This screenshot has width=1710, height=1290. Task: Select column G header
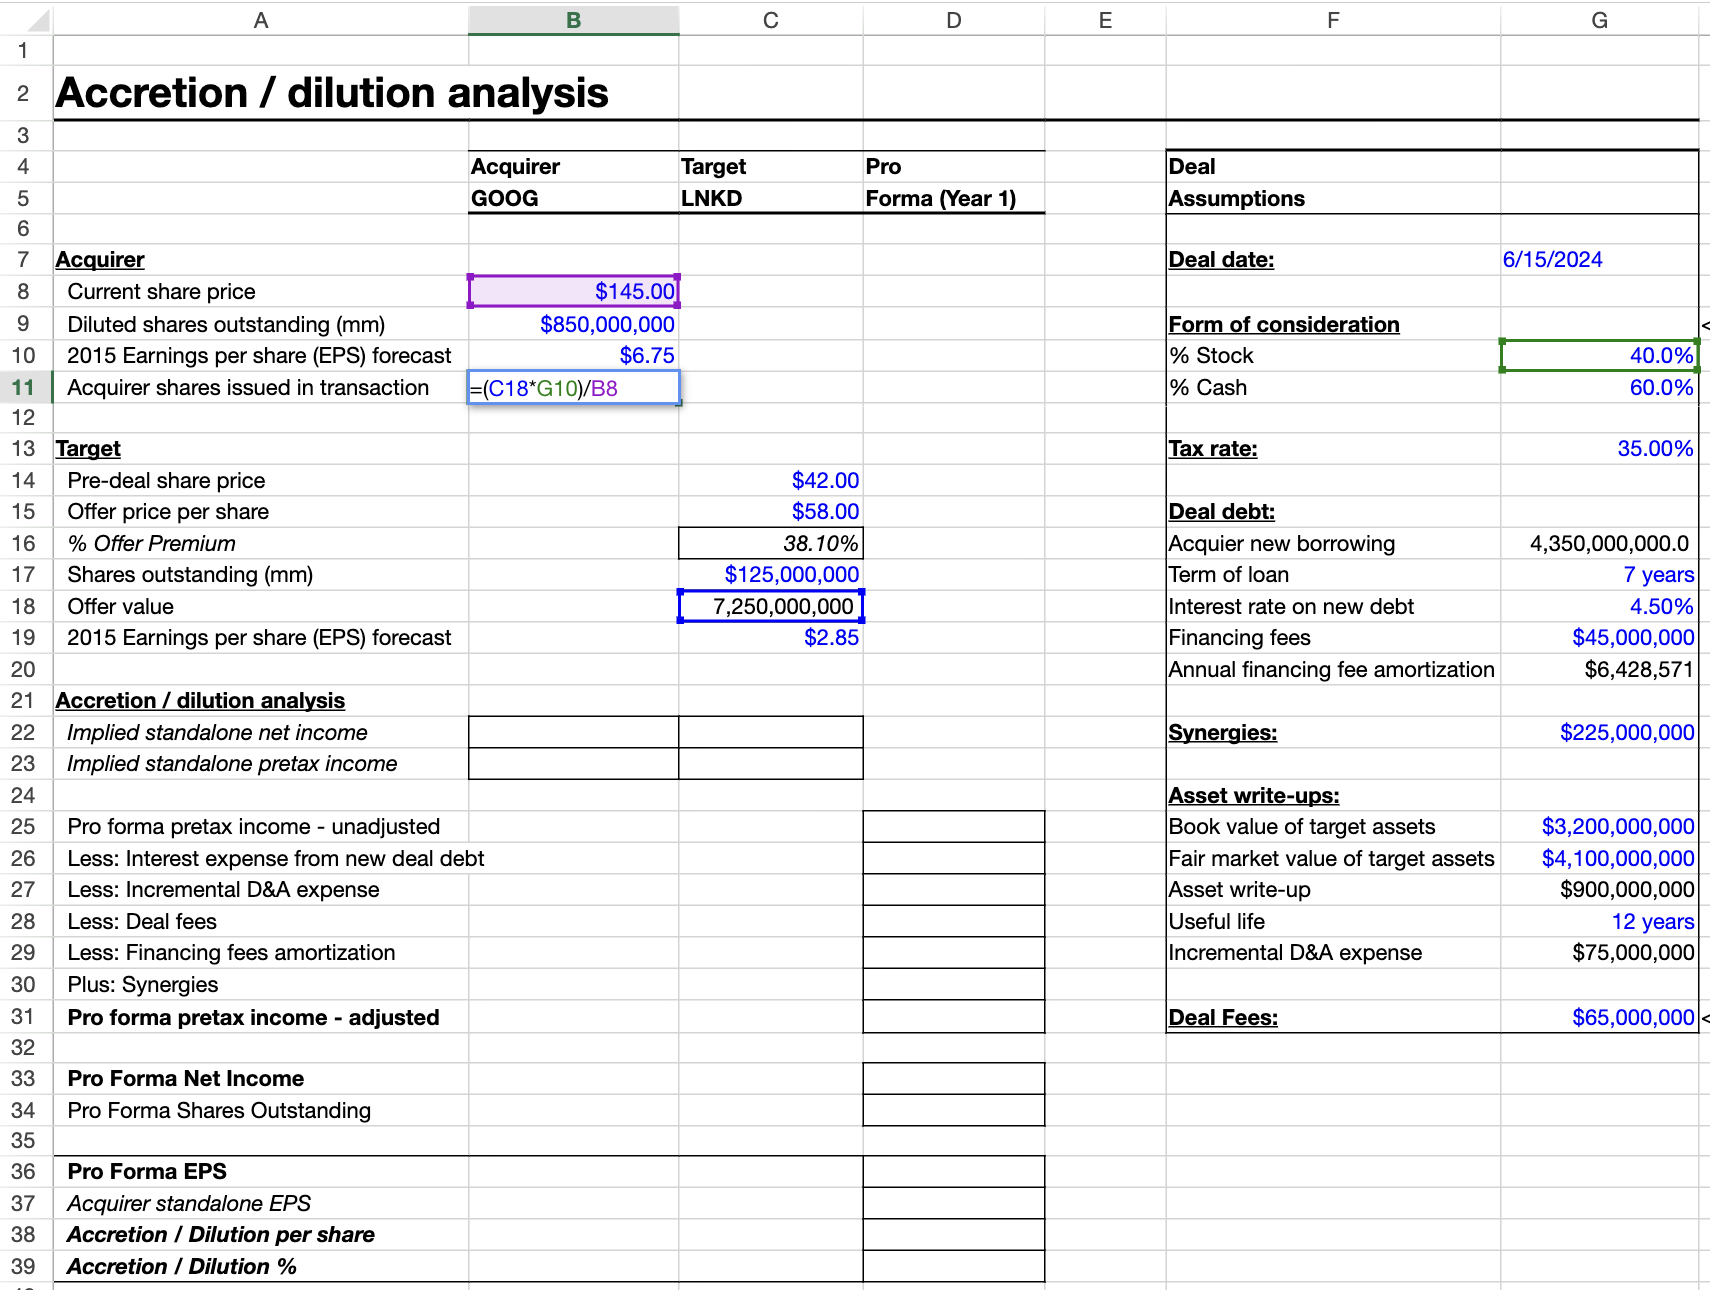click(x=1598, y=19)
